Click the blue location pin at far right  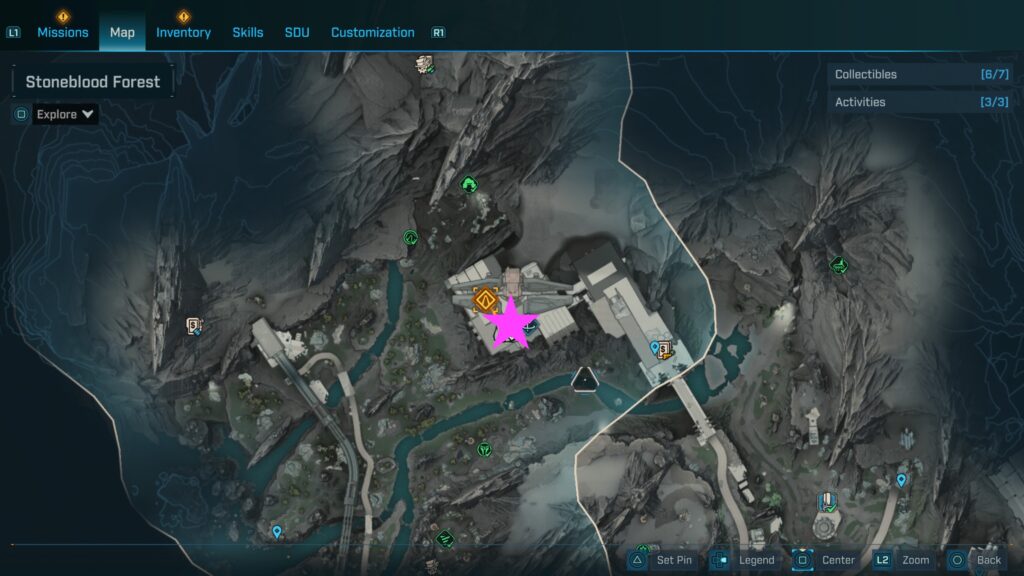click(x=901, y=481)
